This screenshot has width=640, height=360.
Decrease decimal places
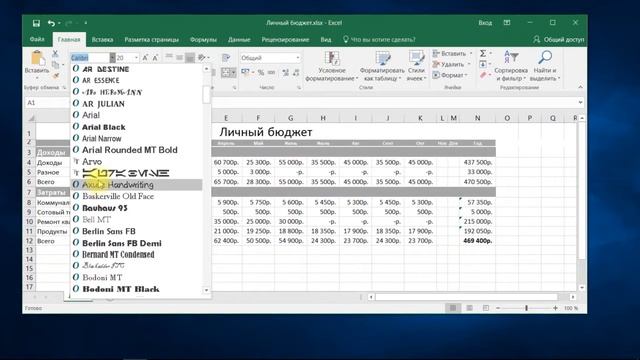tap(296, 72)
